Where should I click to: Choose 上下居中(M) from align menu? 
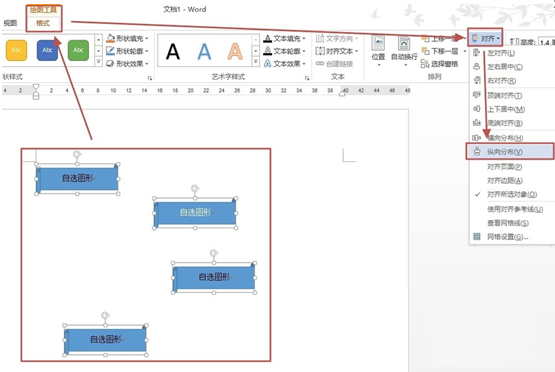(512, 109)
